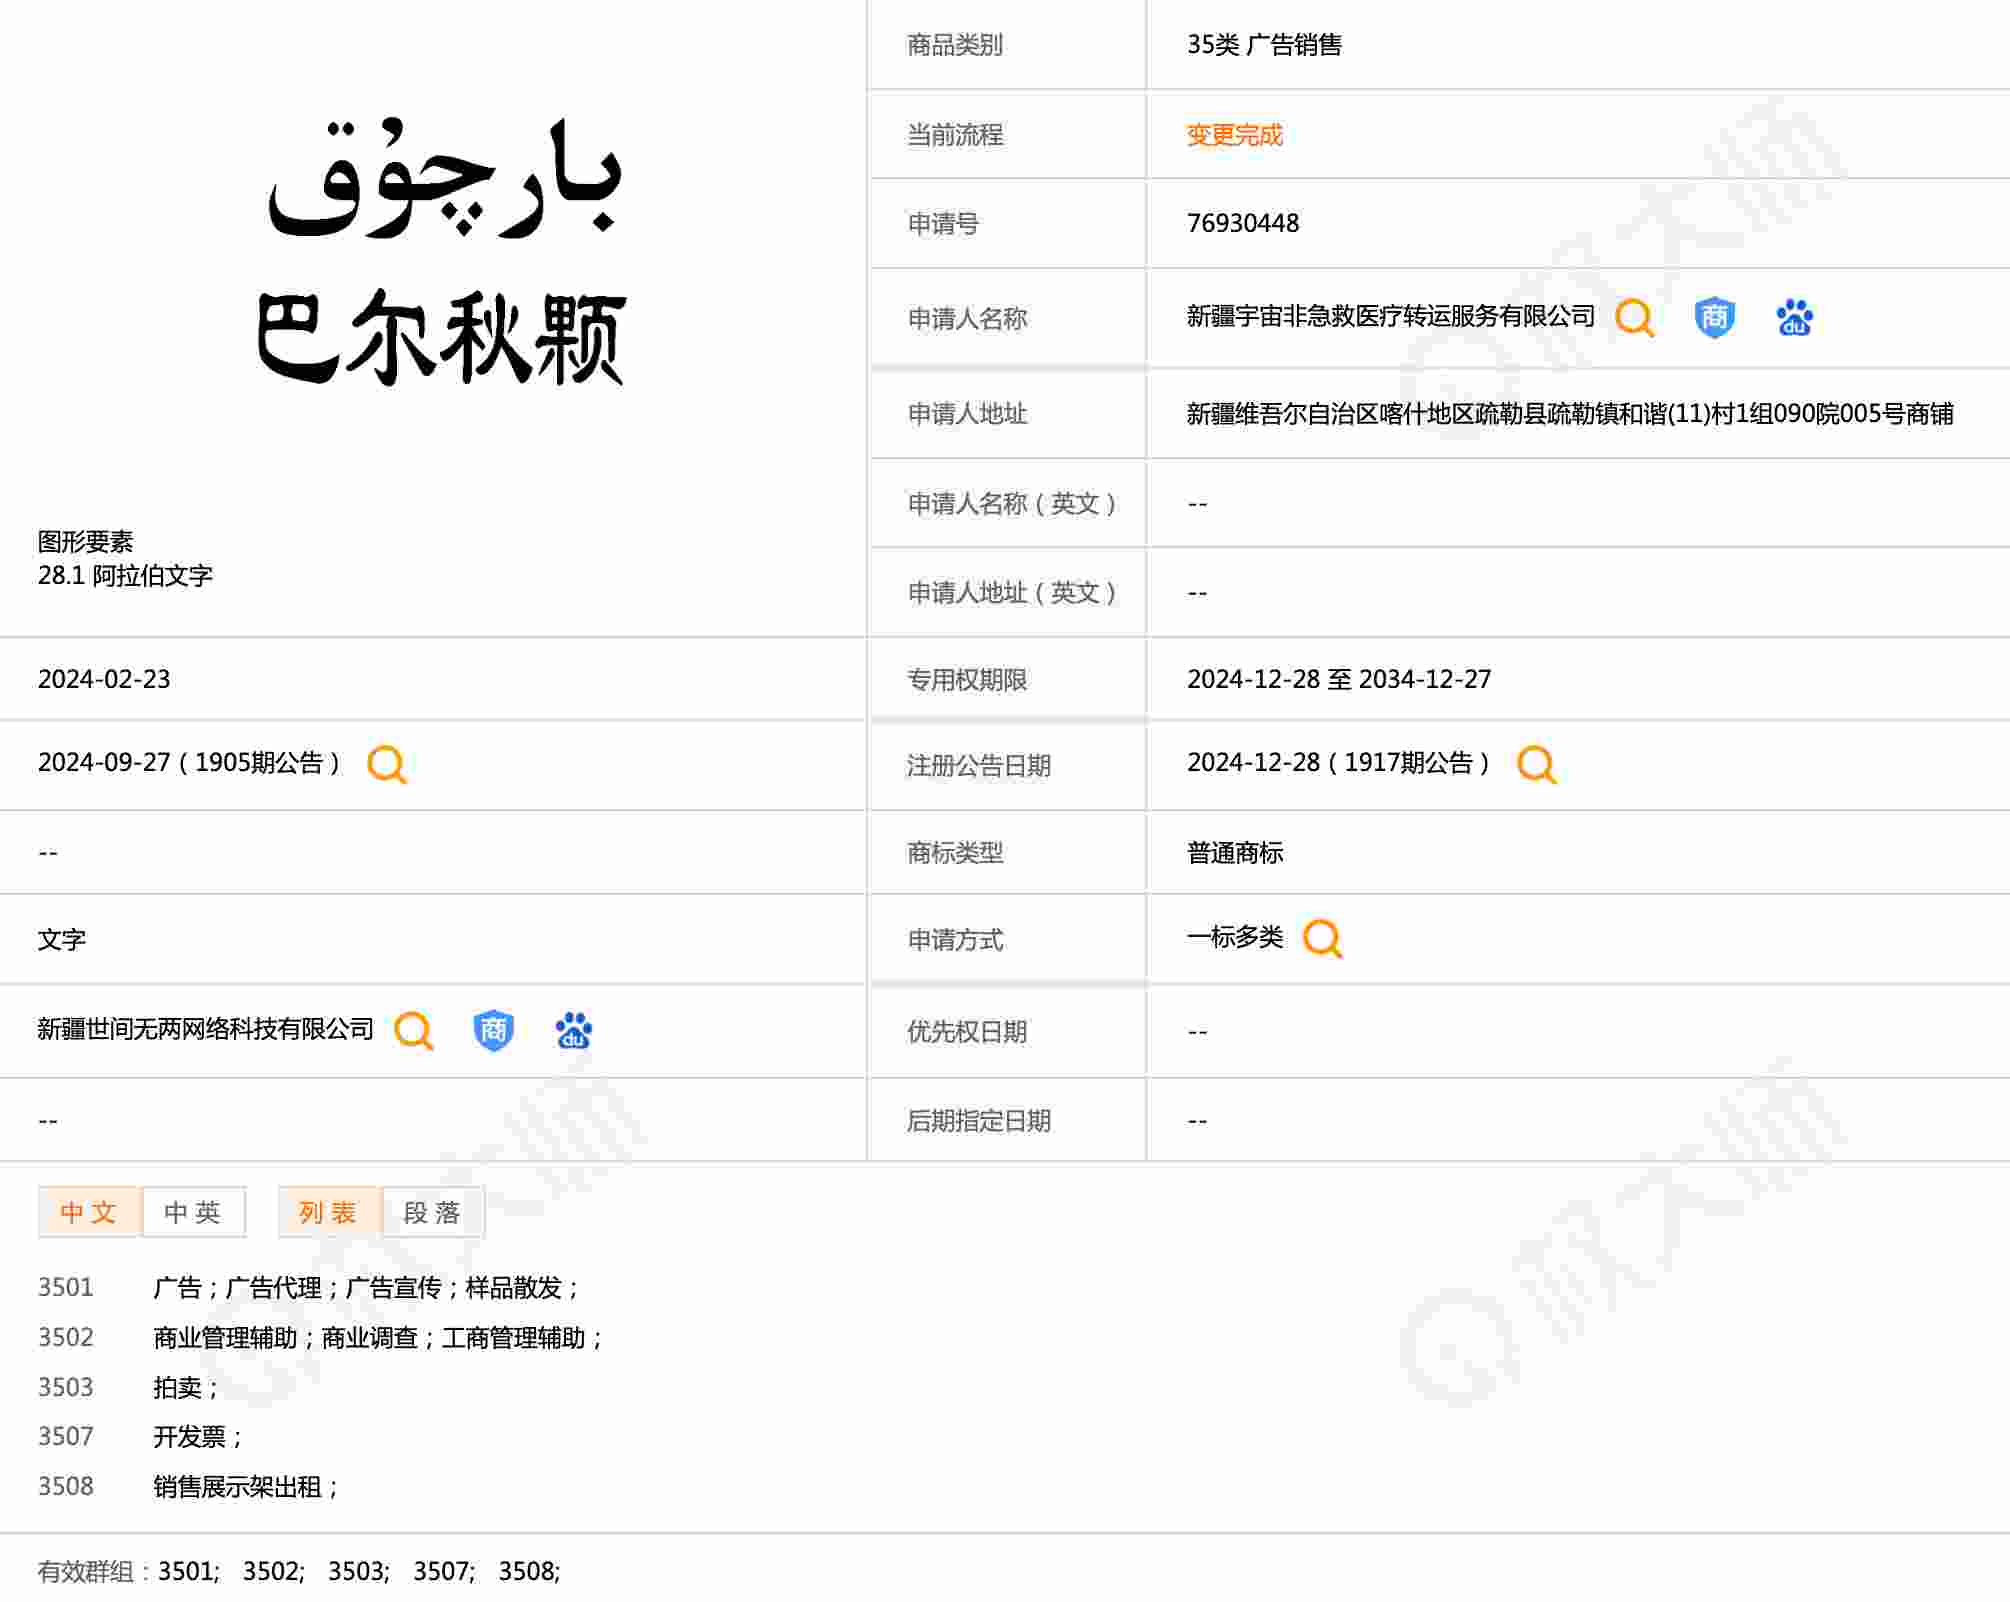Click 35类 广告销售 category text
Screen dimensions: 2010x1602
[1264, 45]
